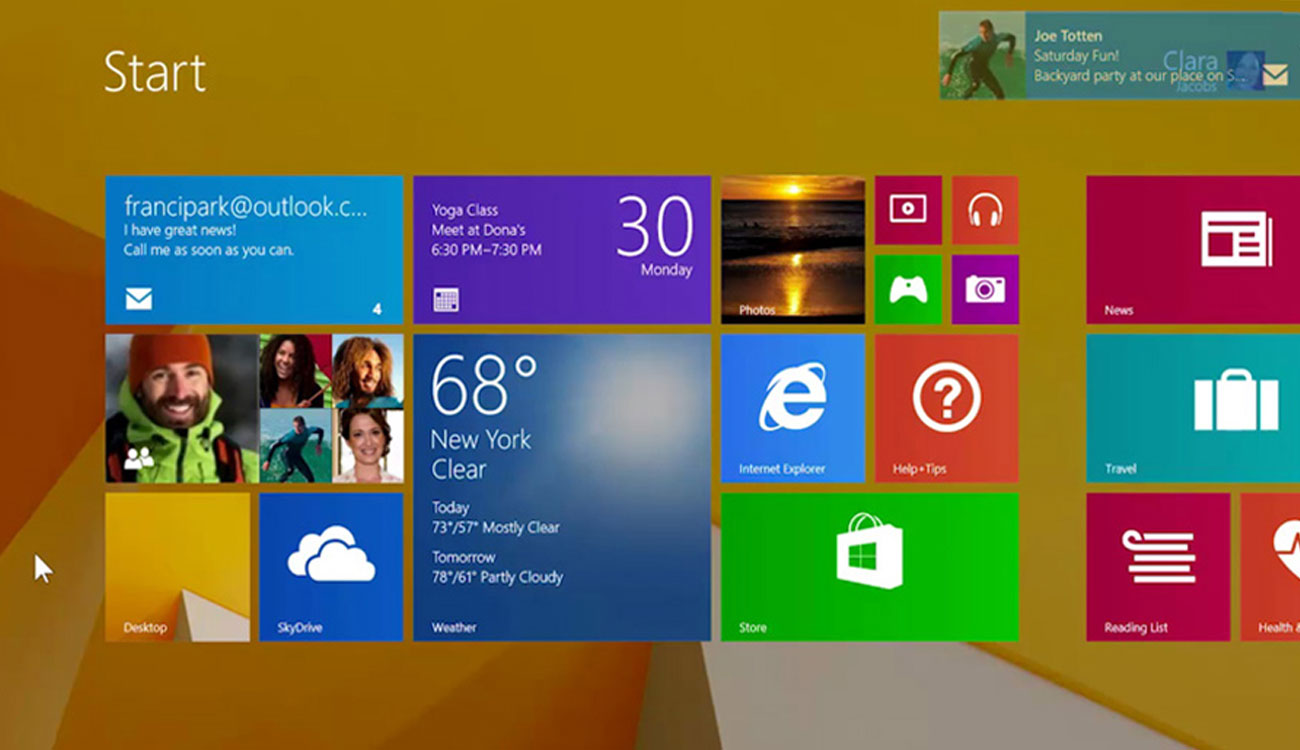Open the Reading List tile

1158,567
